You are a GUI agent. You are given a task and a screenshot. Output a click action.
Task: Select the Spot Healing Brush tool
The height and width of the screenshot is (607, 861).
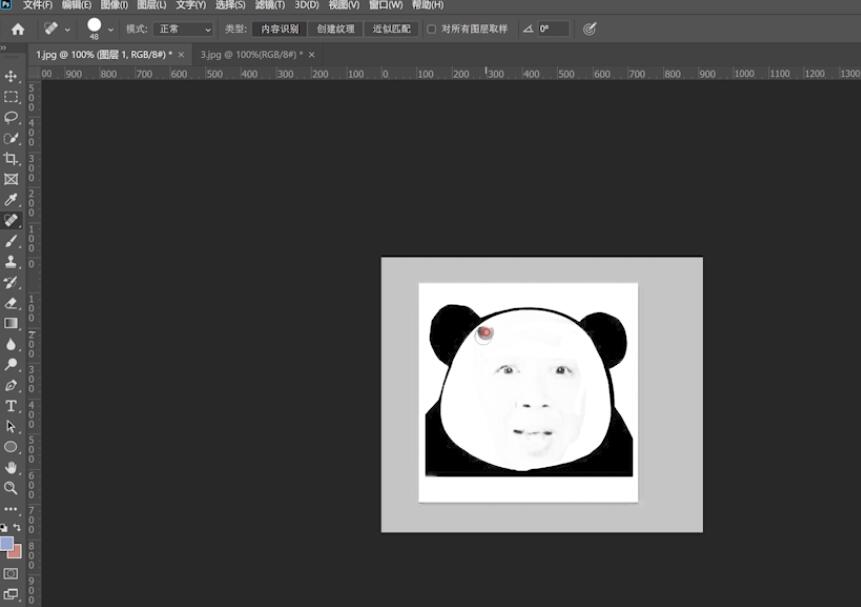[x=10, y=220]
